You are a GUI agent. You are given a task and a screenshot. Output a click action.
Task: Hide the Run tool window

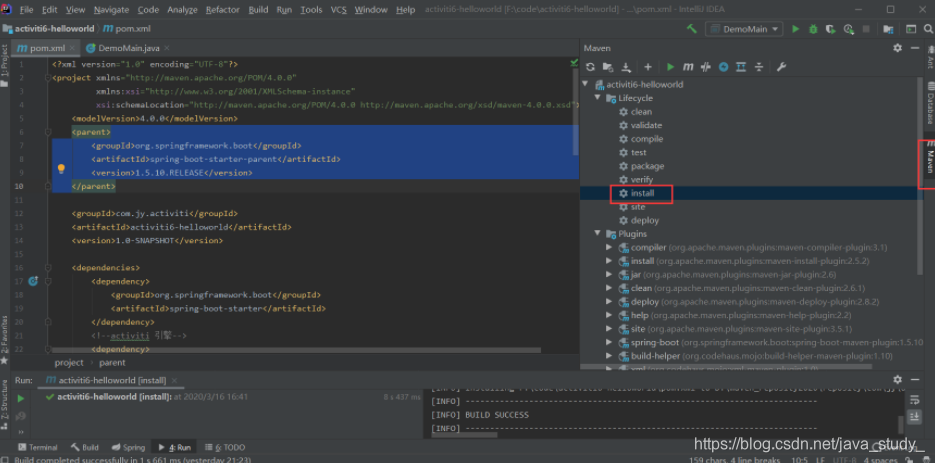915,379
